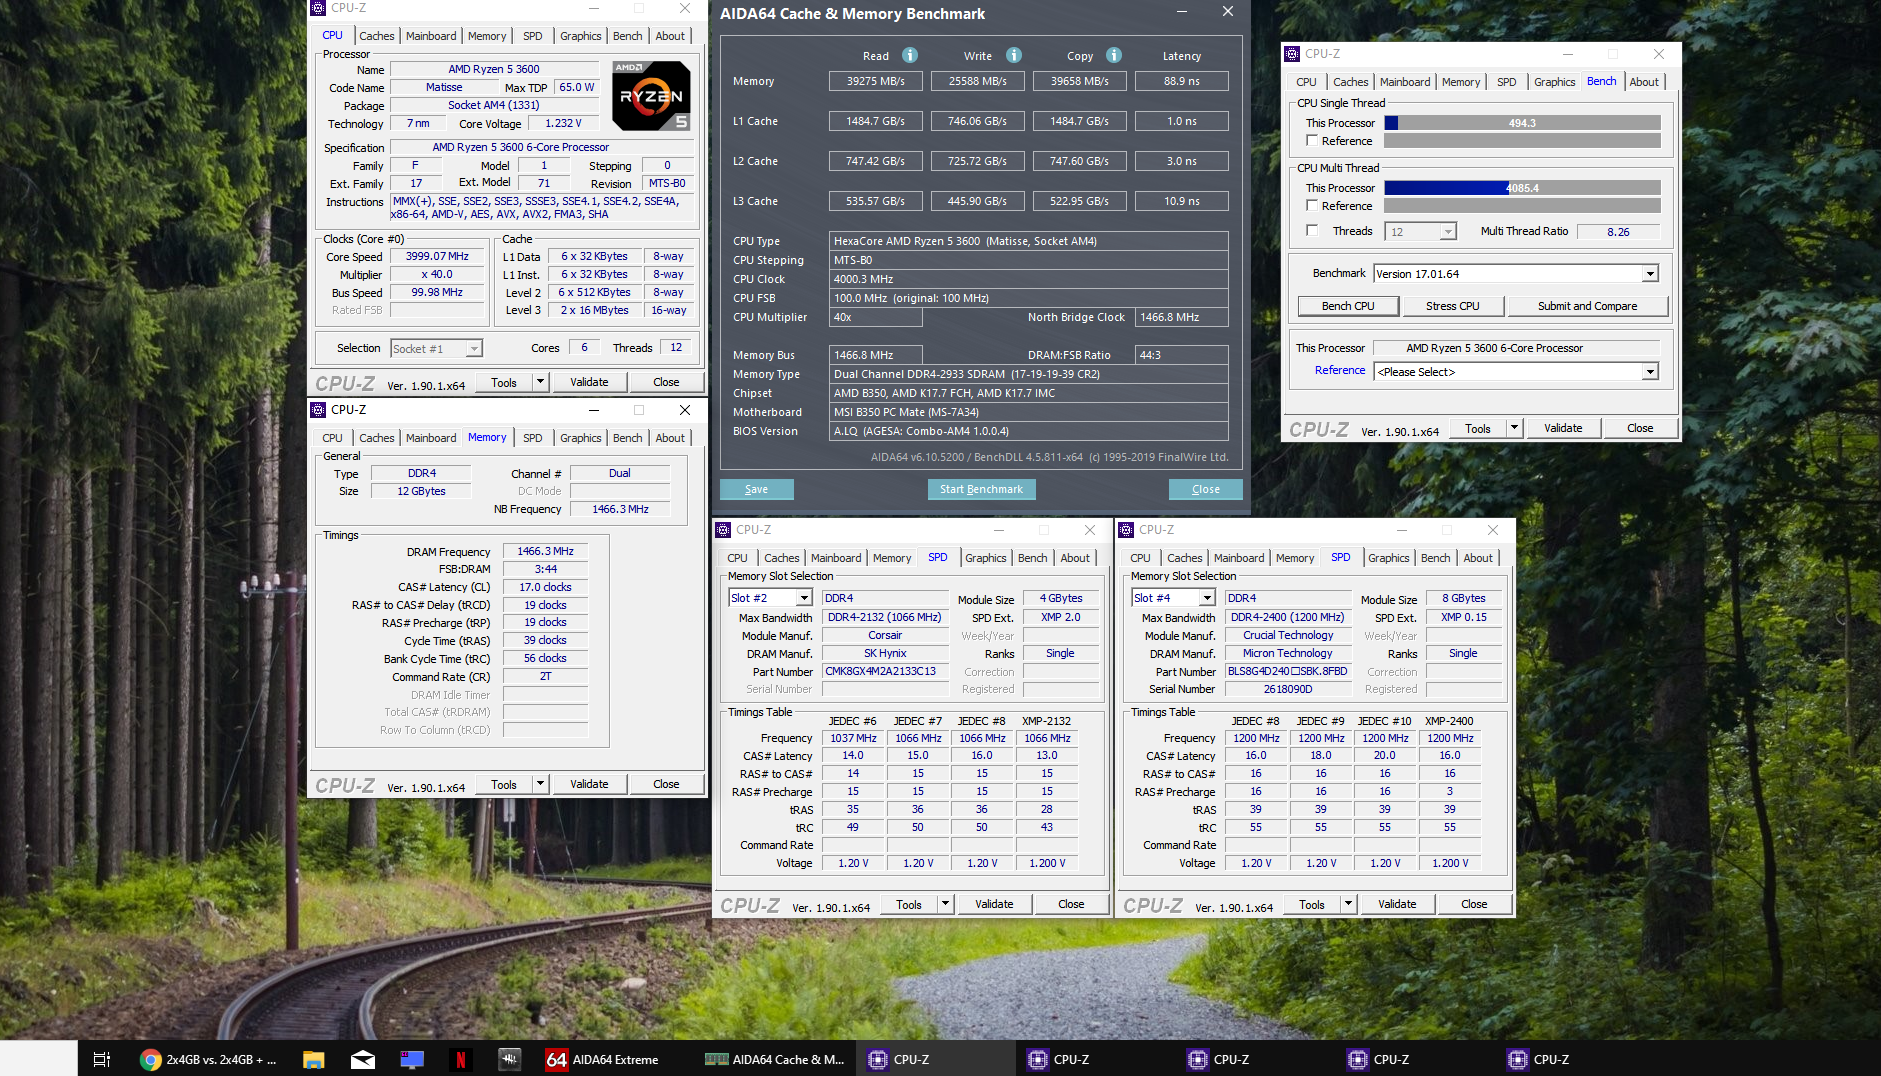This screenshot has width=1881, height=1076.
Task: Click the Memory Read value 39275 MB/s
Action: coord(876,81)
